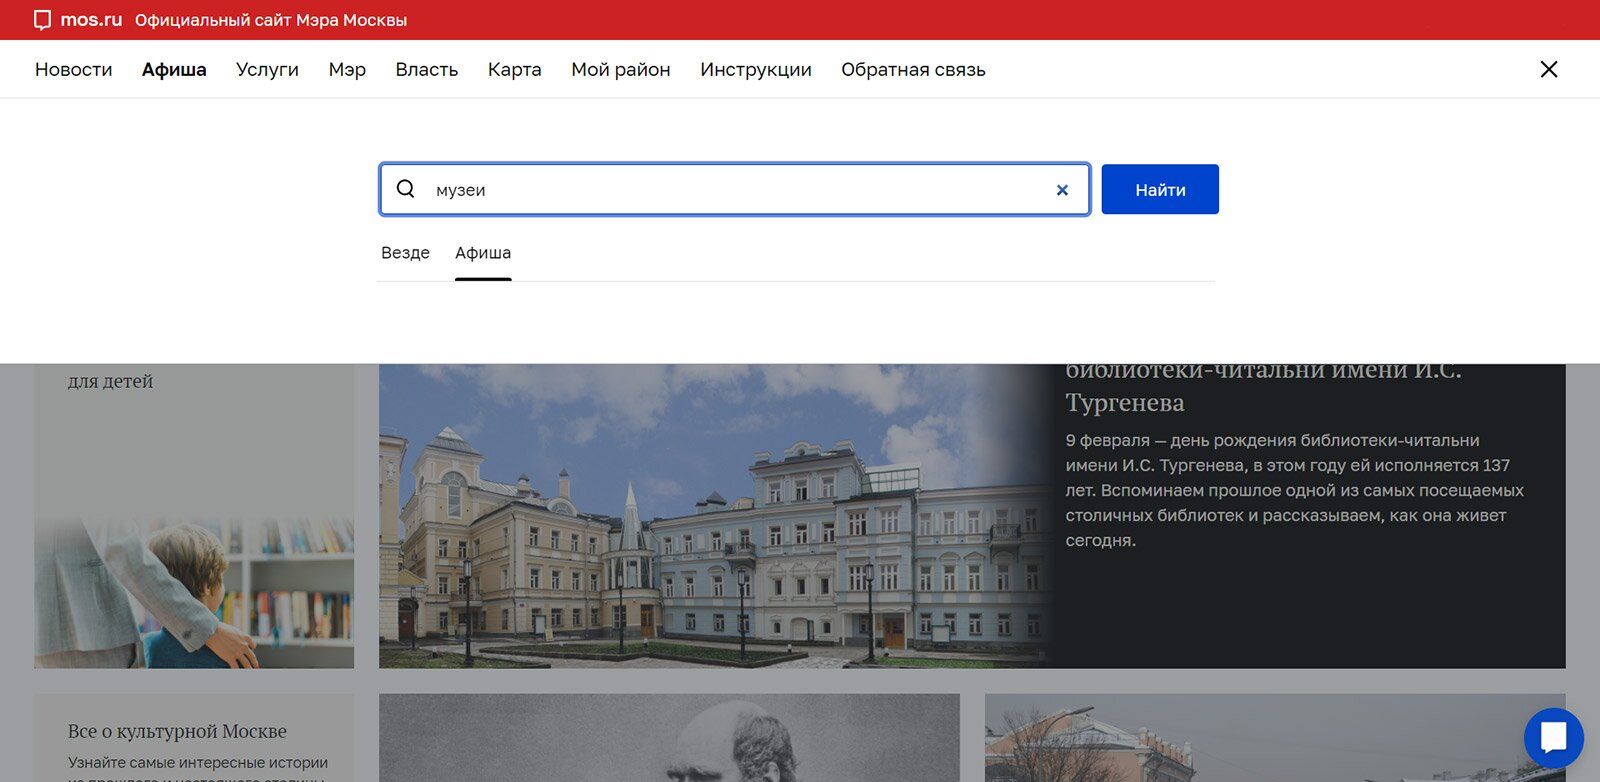Open the для детей card image
1600x782 pixels.
[194, 593]
